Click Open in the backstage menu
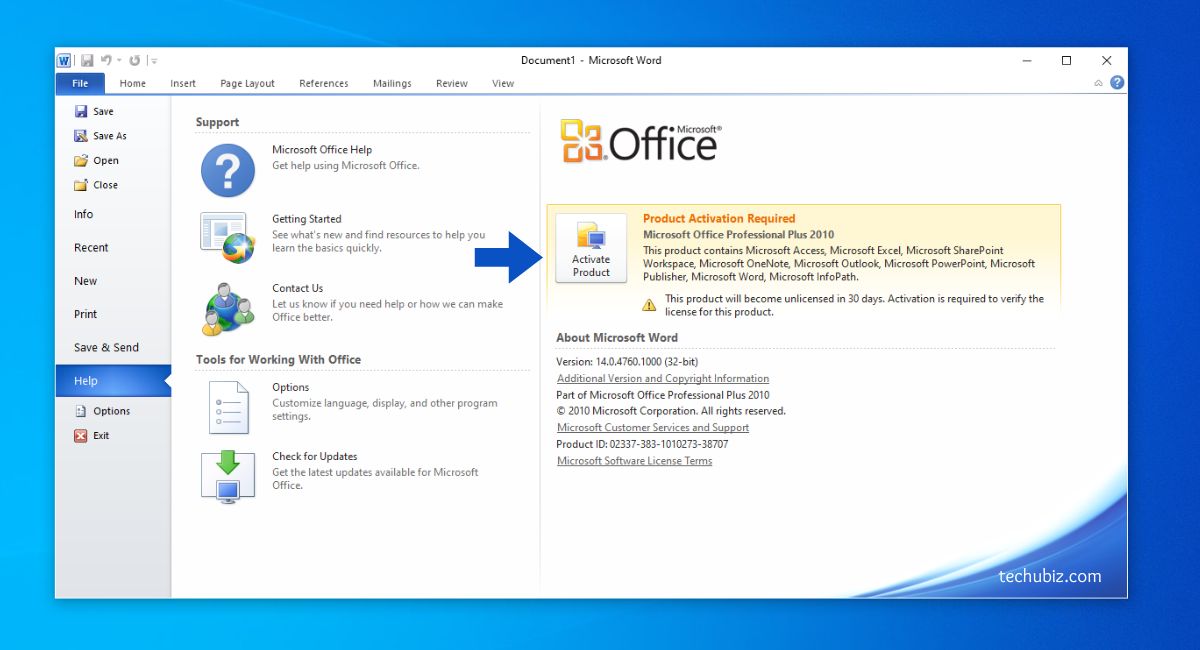 (96, 160)
